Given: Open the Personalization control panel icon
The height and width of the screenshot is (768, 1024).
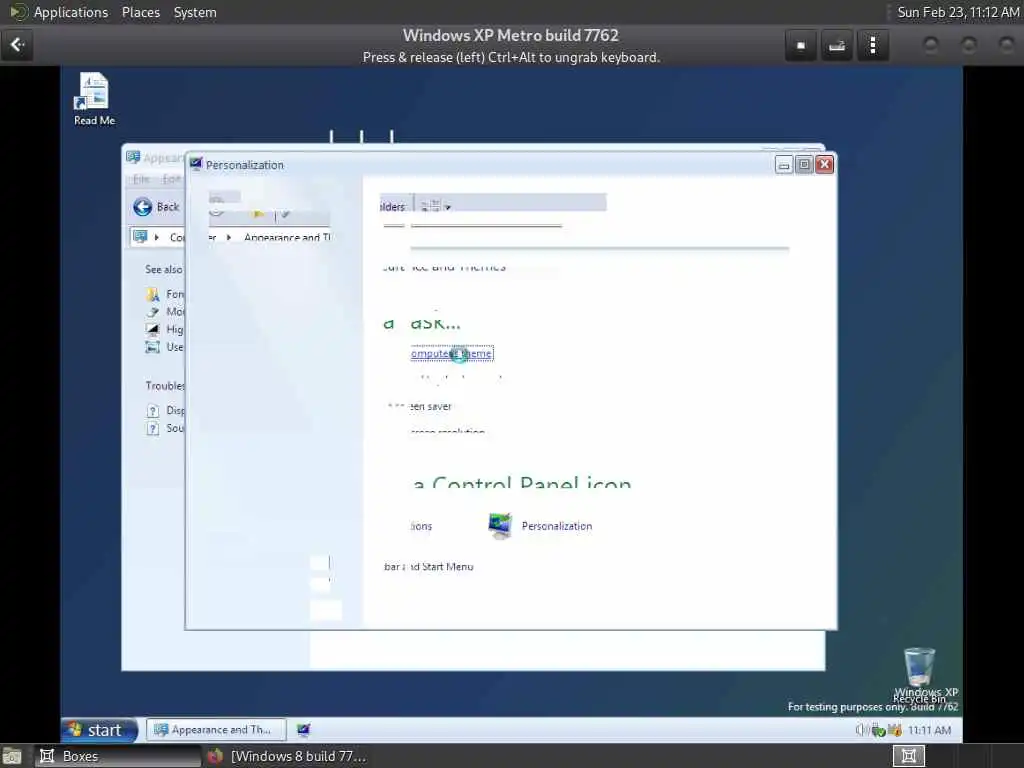Looking at the screenshot, I should [500, 526].
